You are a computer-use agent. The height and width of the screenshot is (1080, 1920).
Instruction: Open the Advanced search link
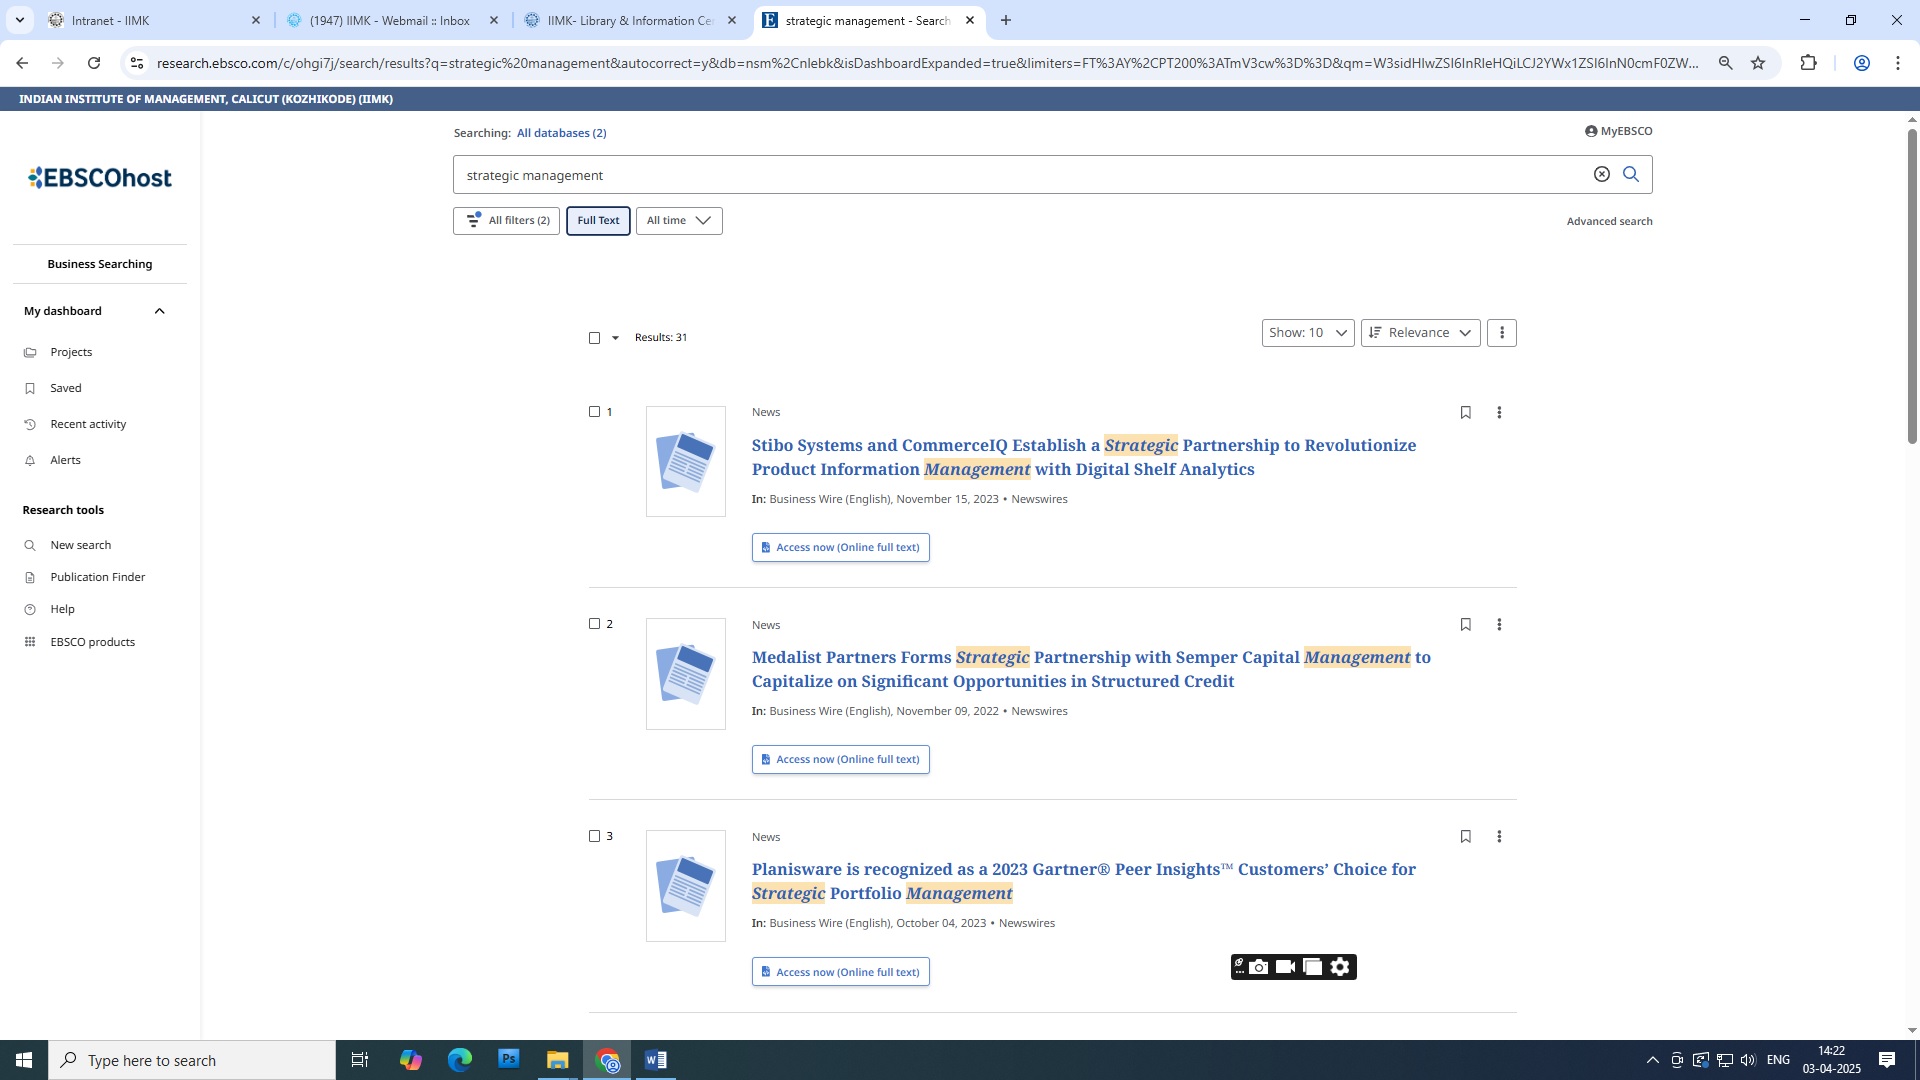pyautogui.click(x=1608, y=221)
